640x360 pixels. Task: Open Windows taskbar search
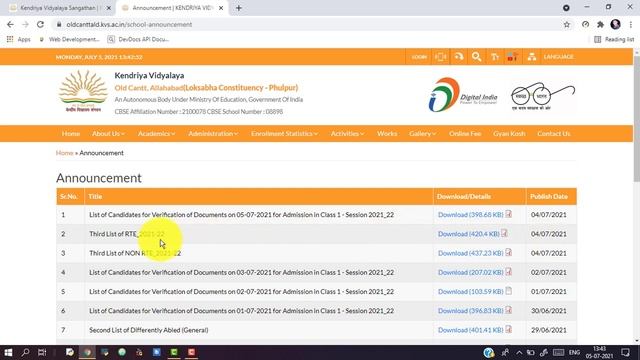(x=25, y=352)
